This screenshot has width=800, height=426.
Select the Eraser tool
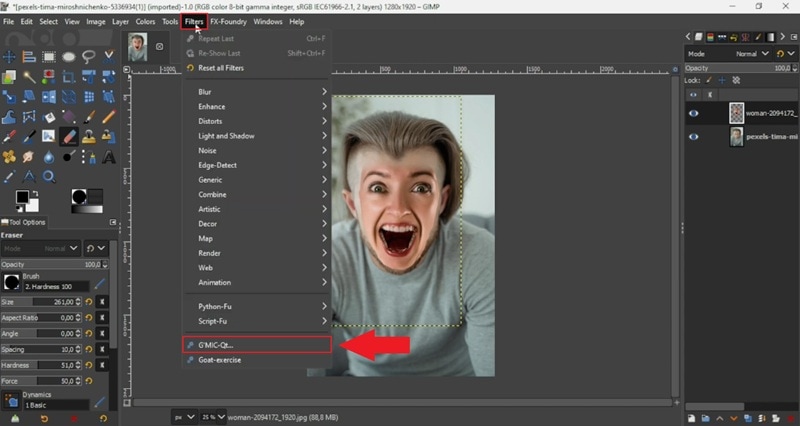pos(68,137)
